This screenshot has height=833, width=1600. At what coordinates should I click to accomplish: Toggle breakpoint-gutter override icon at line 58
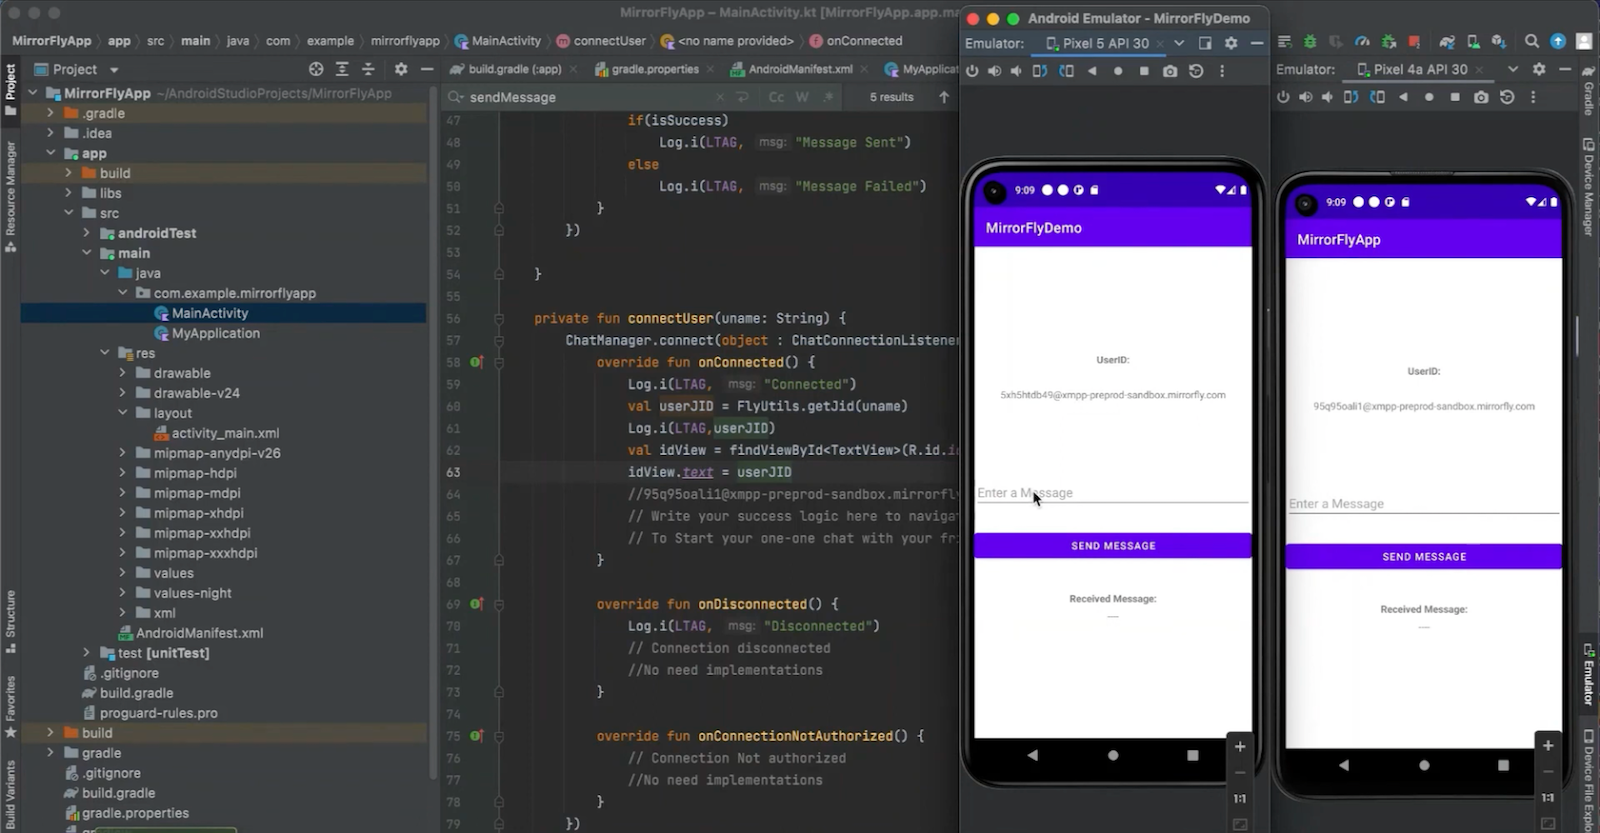477,362
